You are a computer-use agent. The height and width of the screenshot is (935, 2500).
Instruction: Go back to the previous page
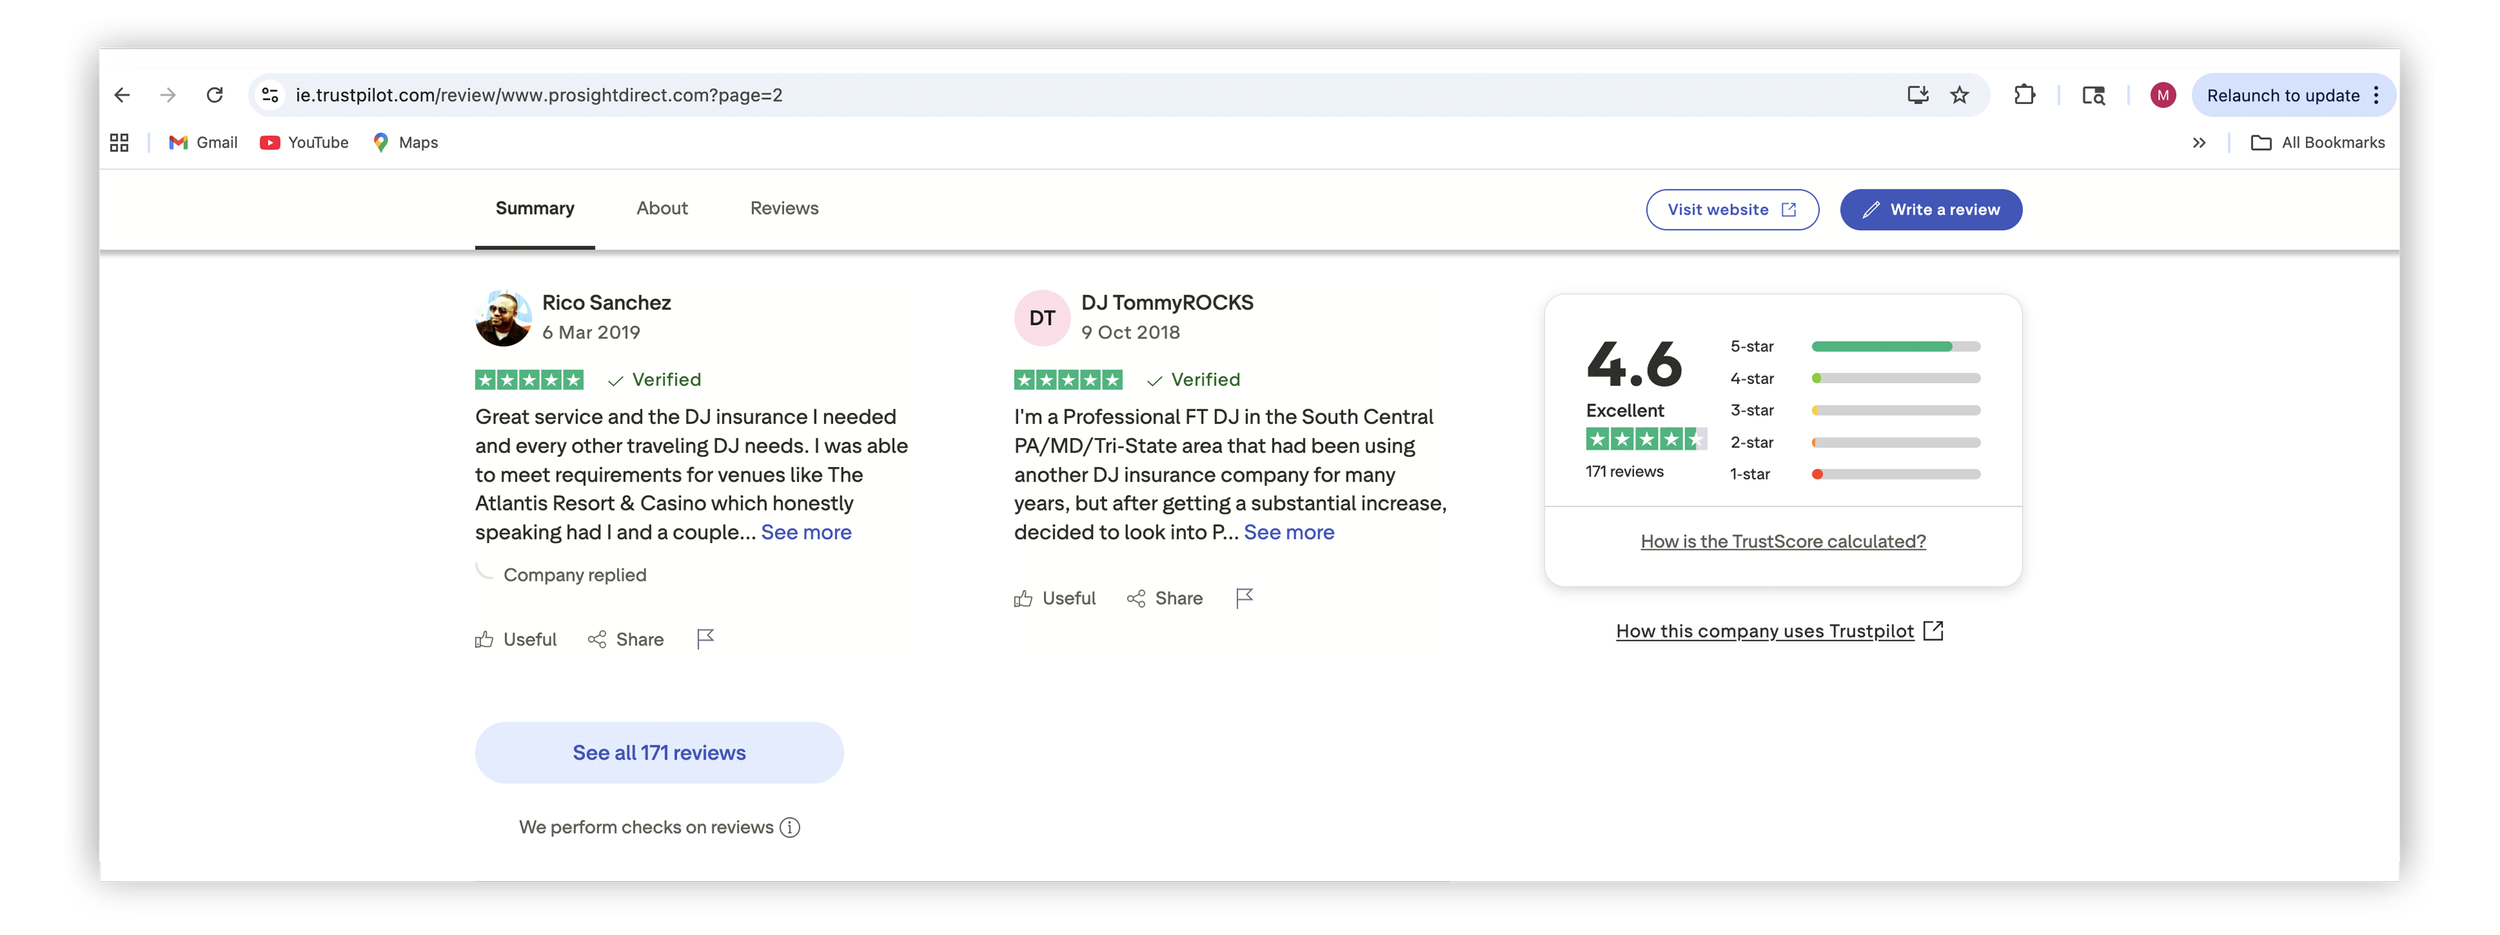(x=122, y=95)
